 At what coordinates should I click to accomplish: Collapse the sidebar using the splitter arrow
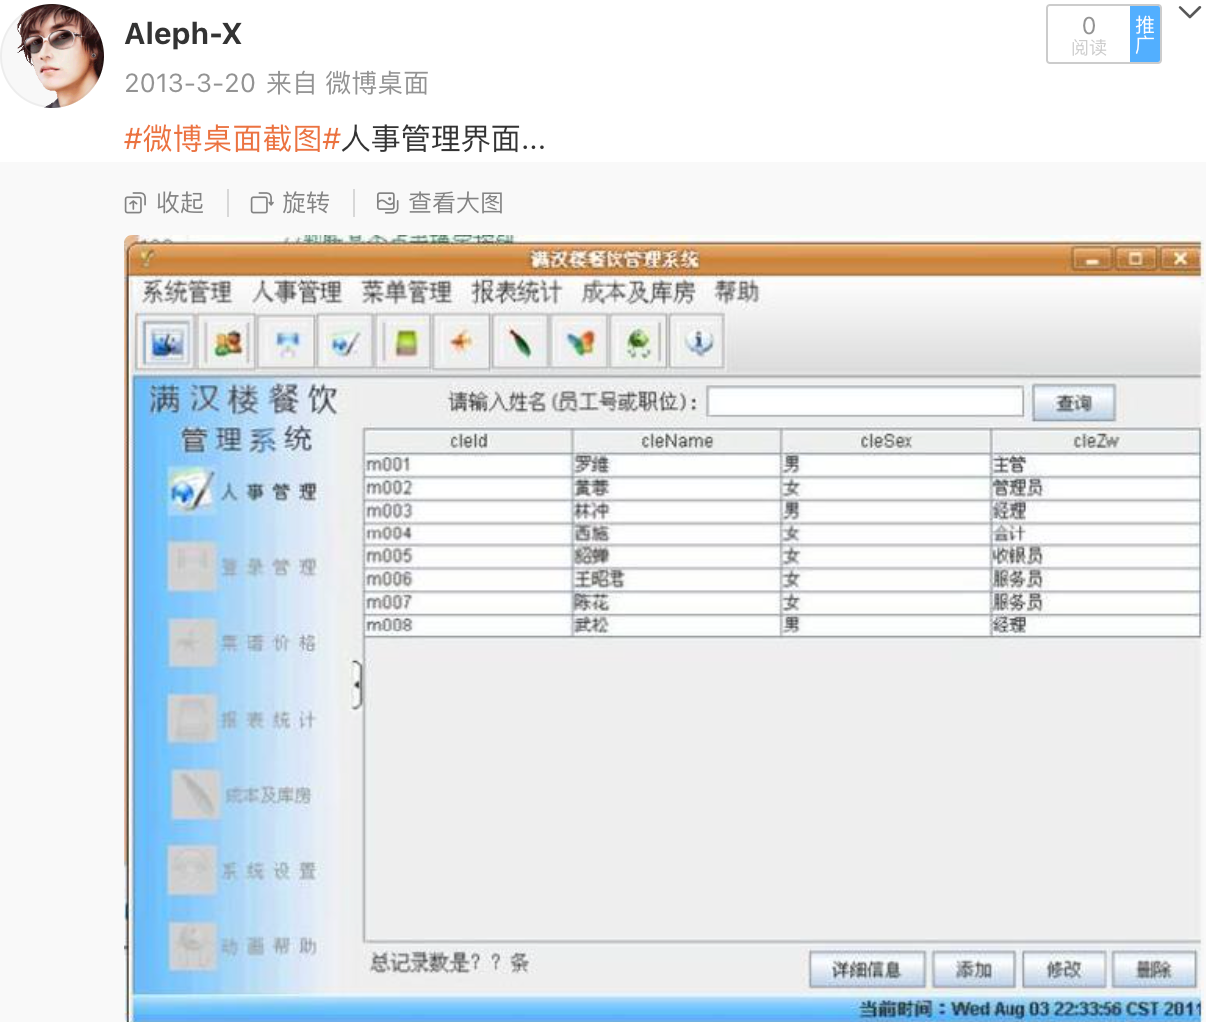pyautogui.click(x=357, y=685)
